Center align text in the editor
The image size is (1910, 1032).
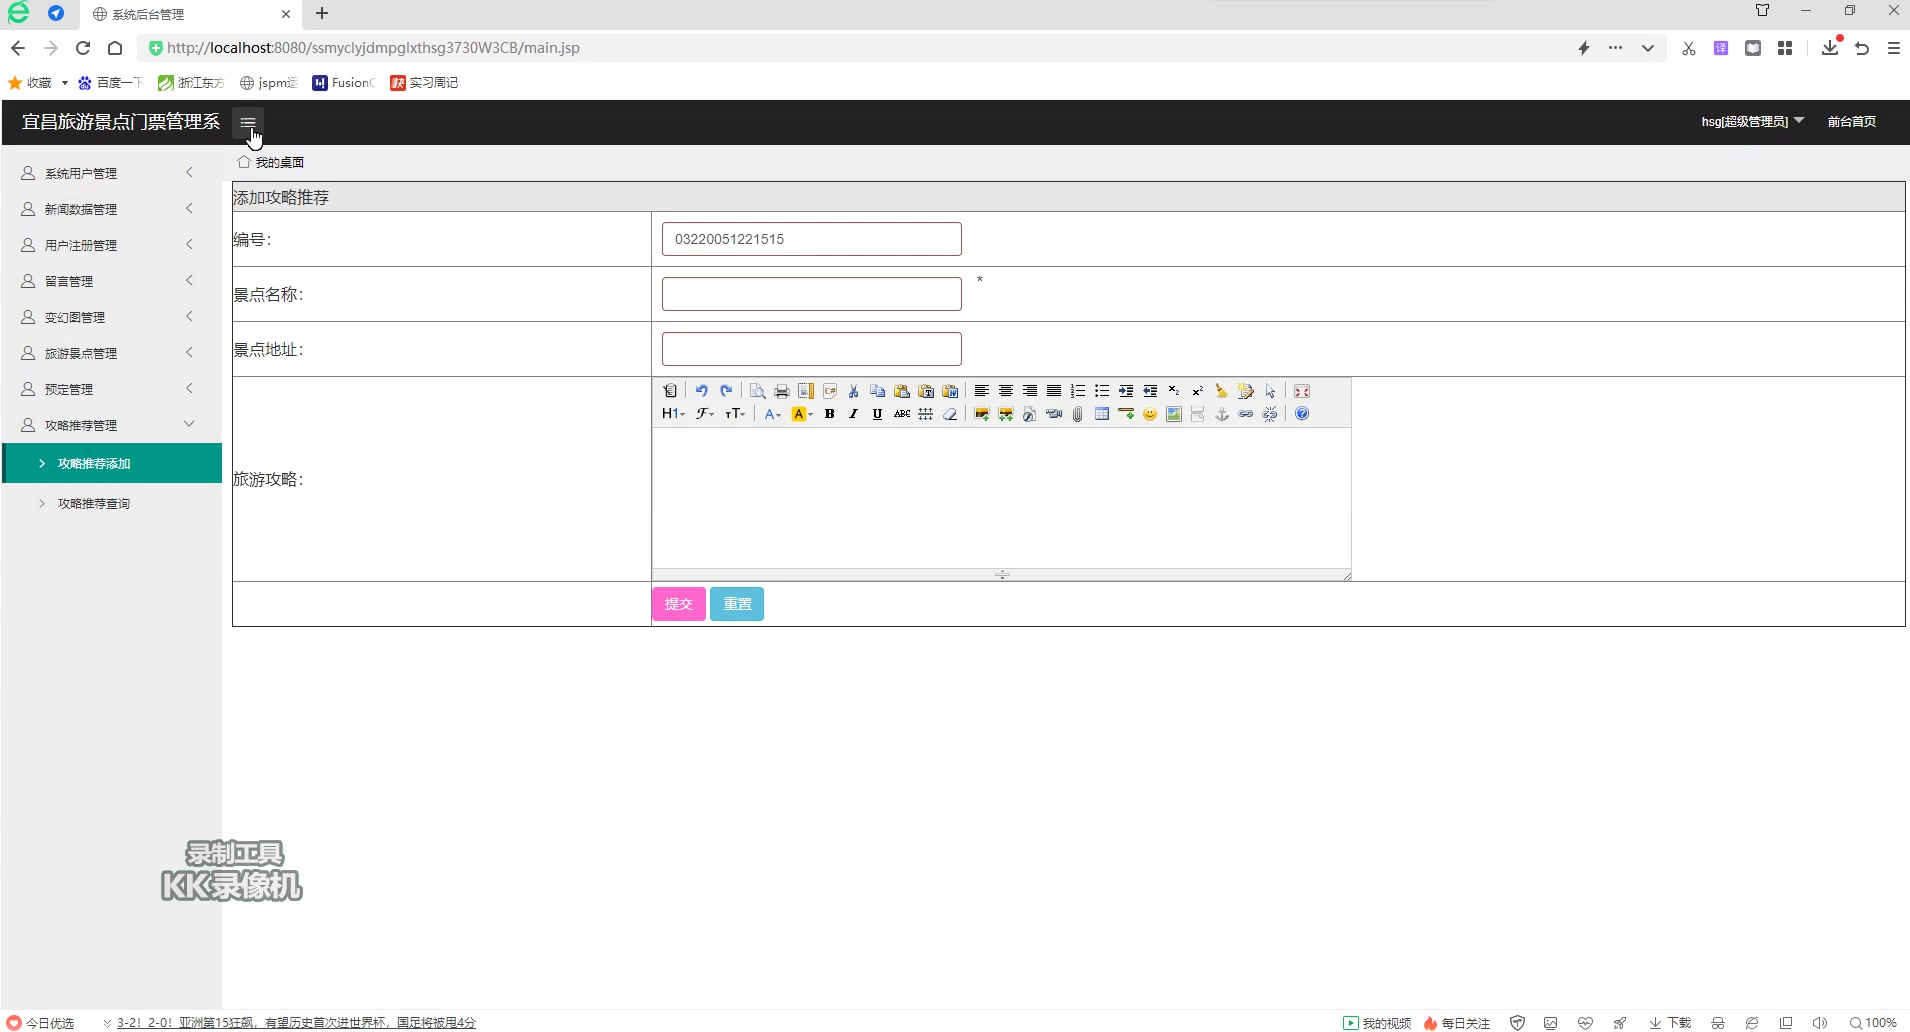(1006, 391)
